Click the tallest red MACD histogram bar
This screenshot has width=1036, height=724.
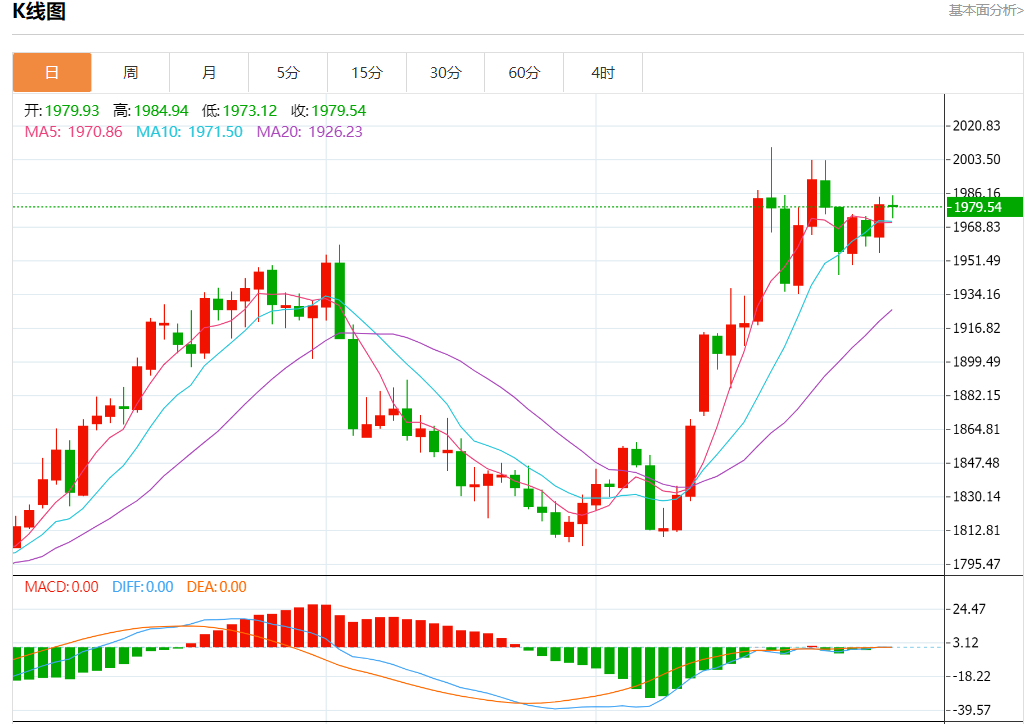click(x=312, y=626)
